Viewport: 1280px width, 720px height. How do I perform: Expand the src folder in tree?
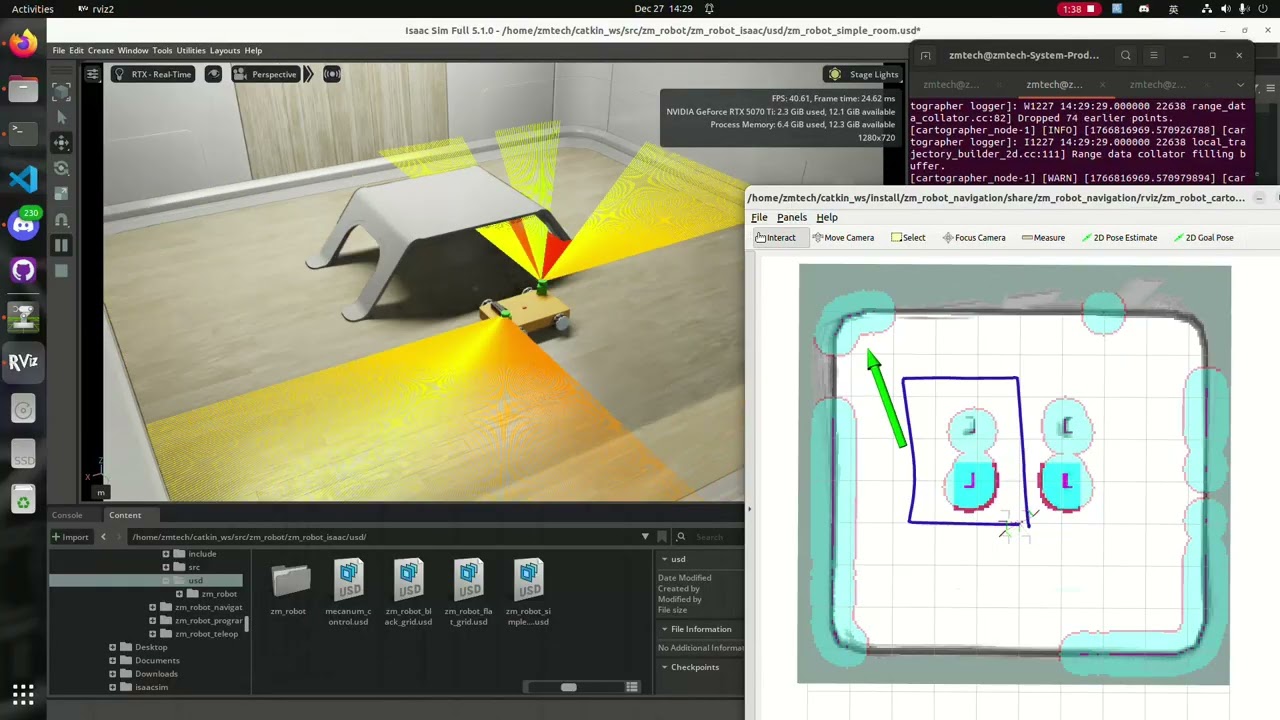point(166,567)
